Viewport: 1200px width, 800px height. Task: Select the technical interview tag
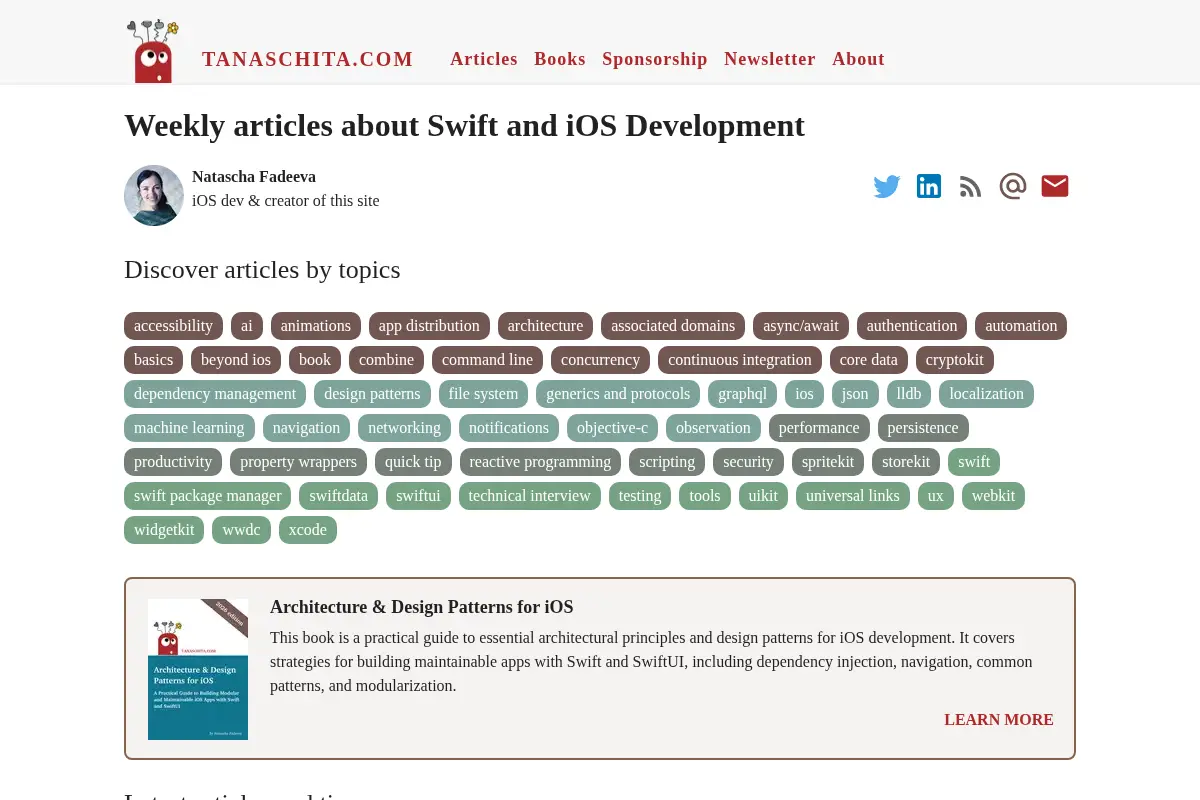[530, 496]
